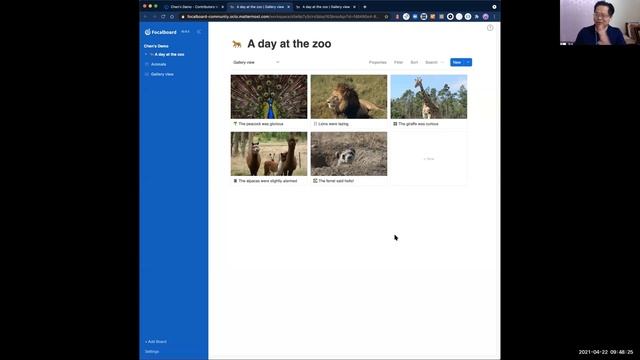Open the giraffe photo card
Screen dimensions: 640x360
pyautogui.click(x=429, y=97)
